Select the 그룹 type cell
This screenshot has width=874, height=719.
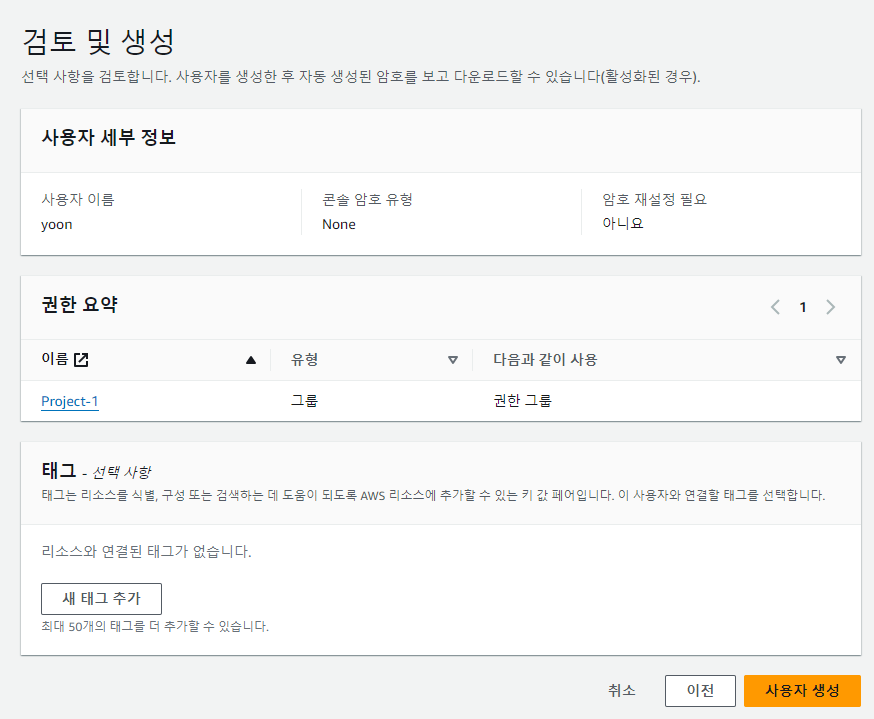(x=304, y=401)
